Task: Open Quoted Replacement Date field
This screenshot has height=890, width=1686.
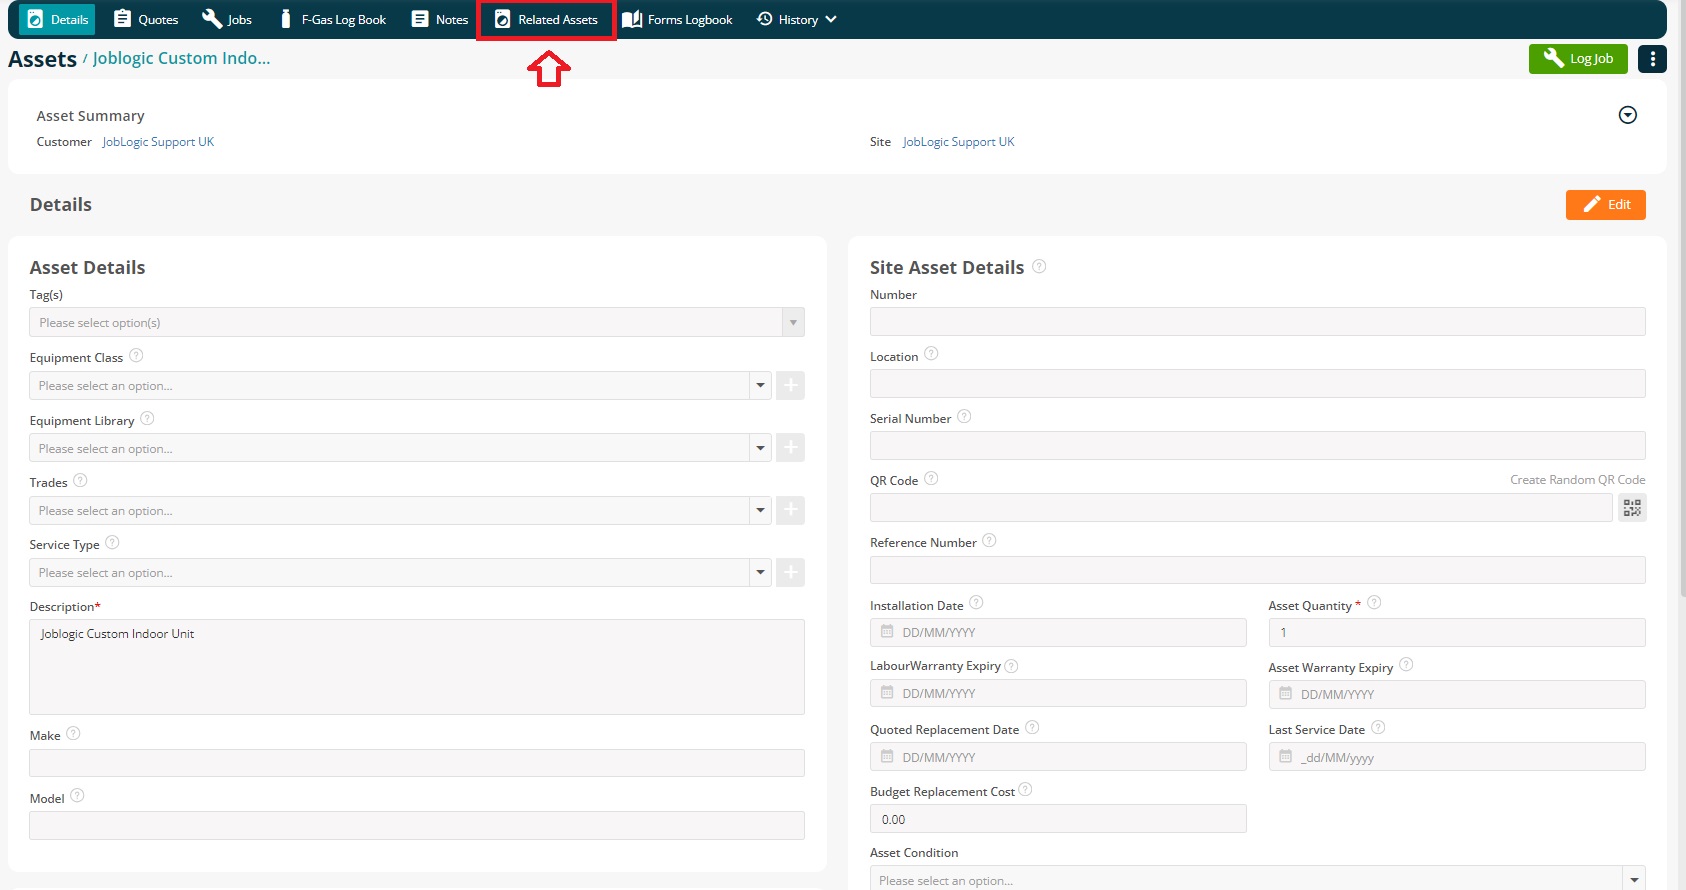Action: click(1058, 757)
